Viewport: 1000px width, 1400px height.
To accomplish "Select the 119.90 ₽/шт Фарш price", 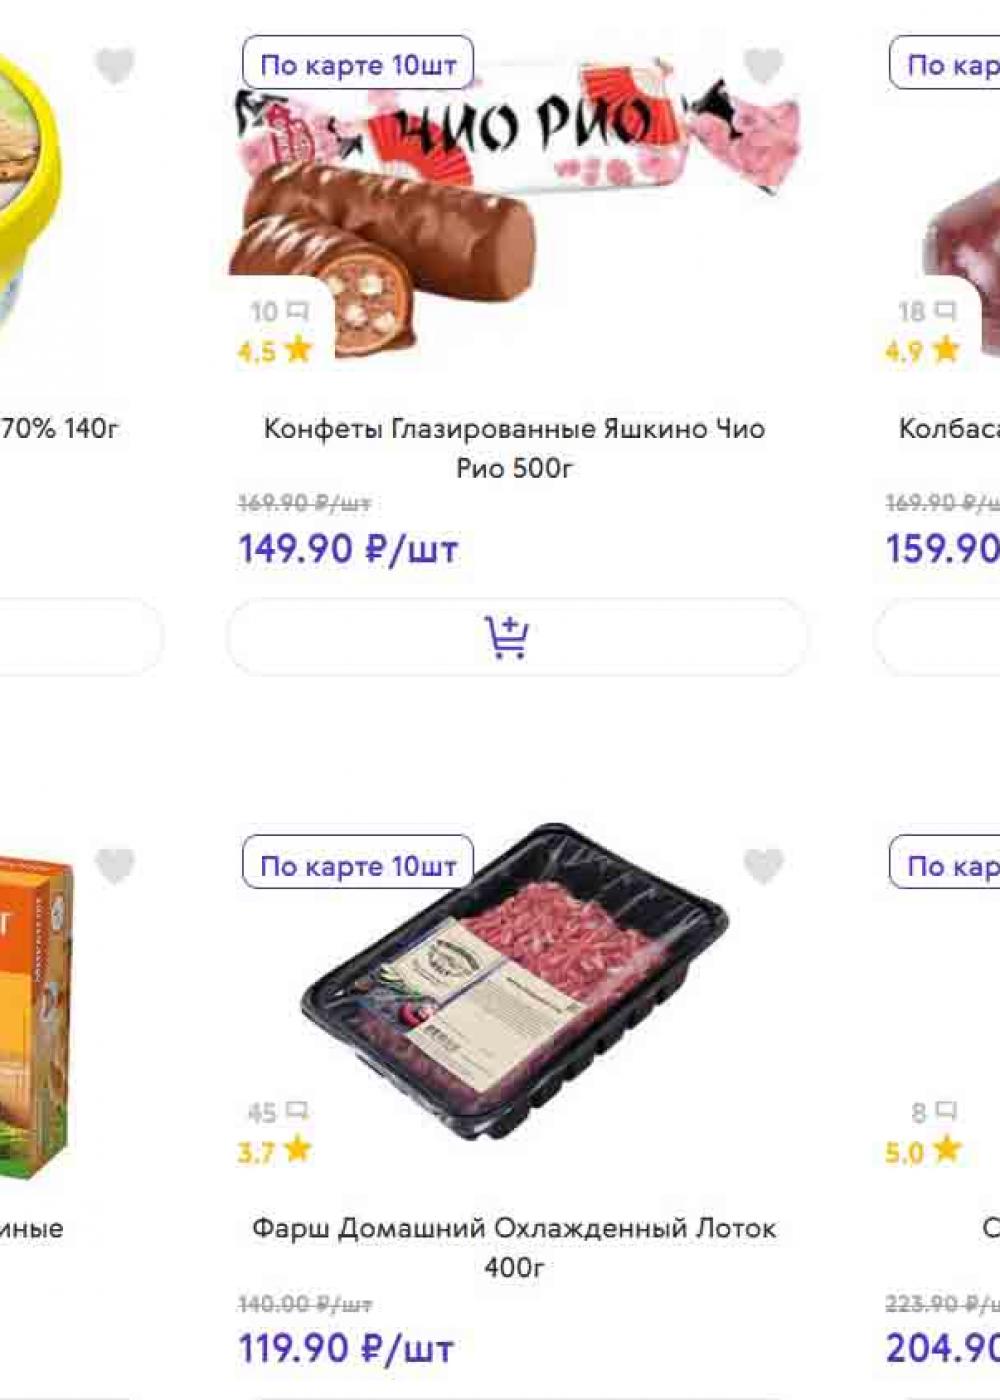I will pyautogui.click(x=346, y=1349).
